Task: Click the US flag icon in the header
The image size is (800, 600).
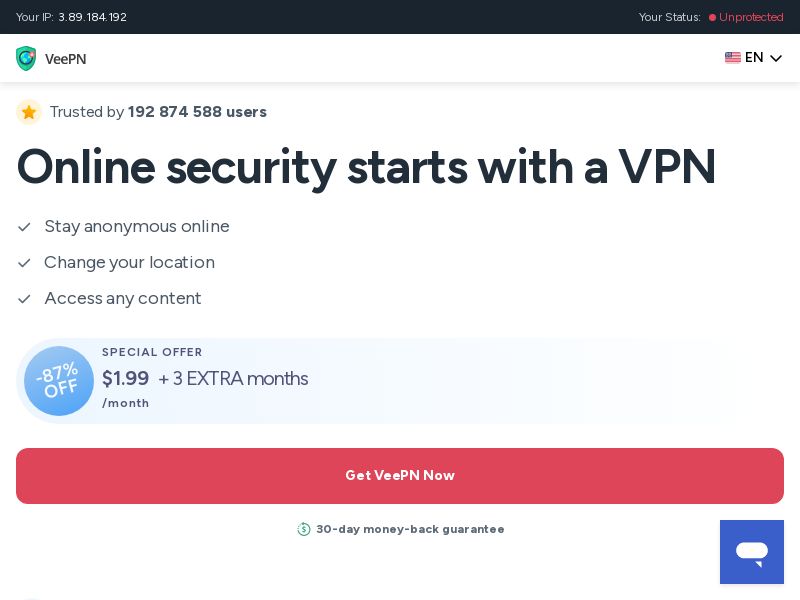Action: click(x=733, y=57)
